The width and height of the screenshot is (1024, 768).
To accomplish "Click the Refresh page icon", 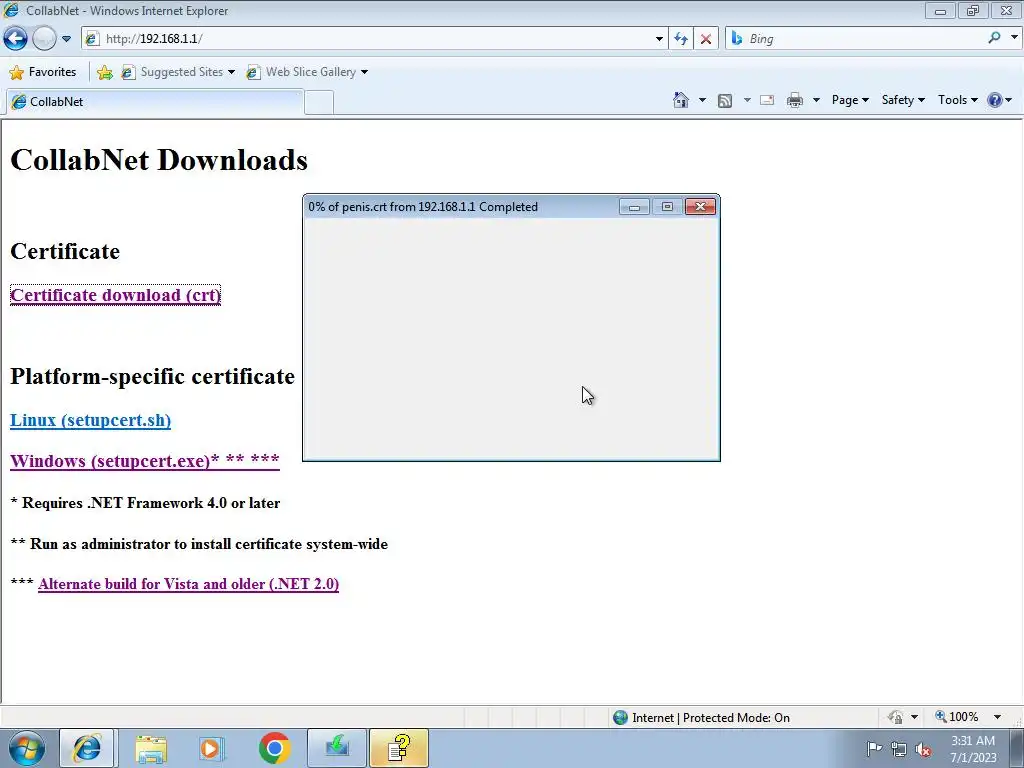I will click(x=681, y=39).
